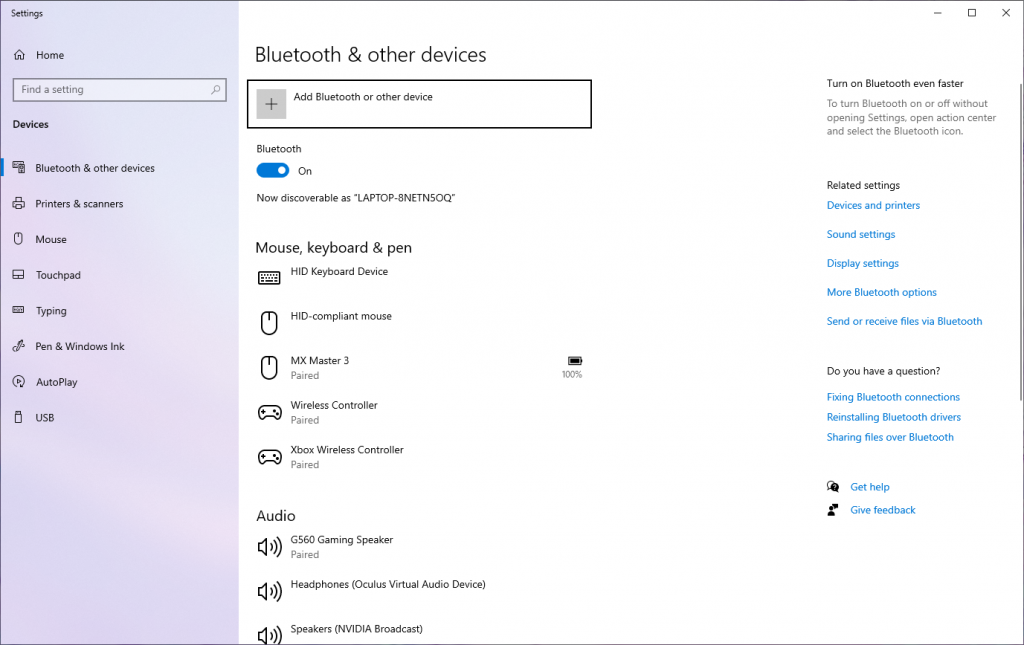The width and height of the screenshot is (1024, 645).
Task: Click the search magnifier icon
Action: (215, 90)
